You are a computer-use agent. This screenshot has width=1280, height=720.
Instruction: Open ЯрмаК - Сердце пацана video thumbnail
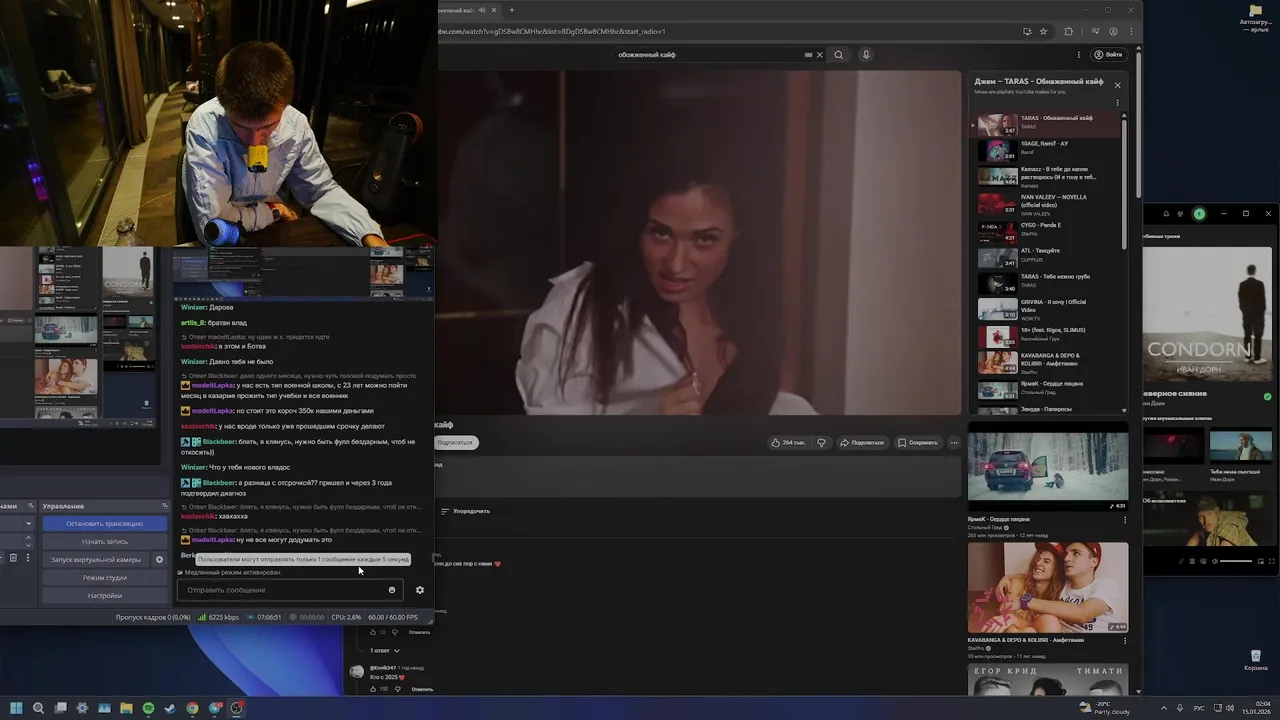(x=1048, y=466)
